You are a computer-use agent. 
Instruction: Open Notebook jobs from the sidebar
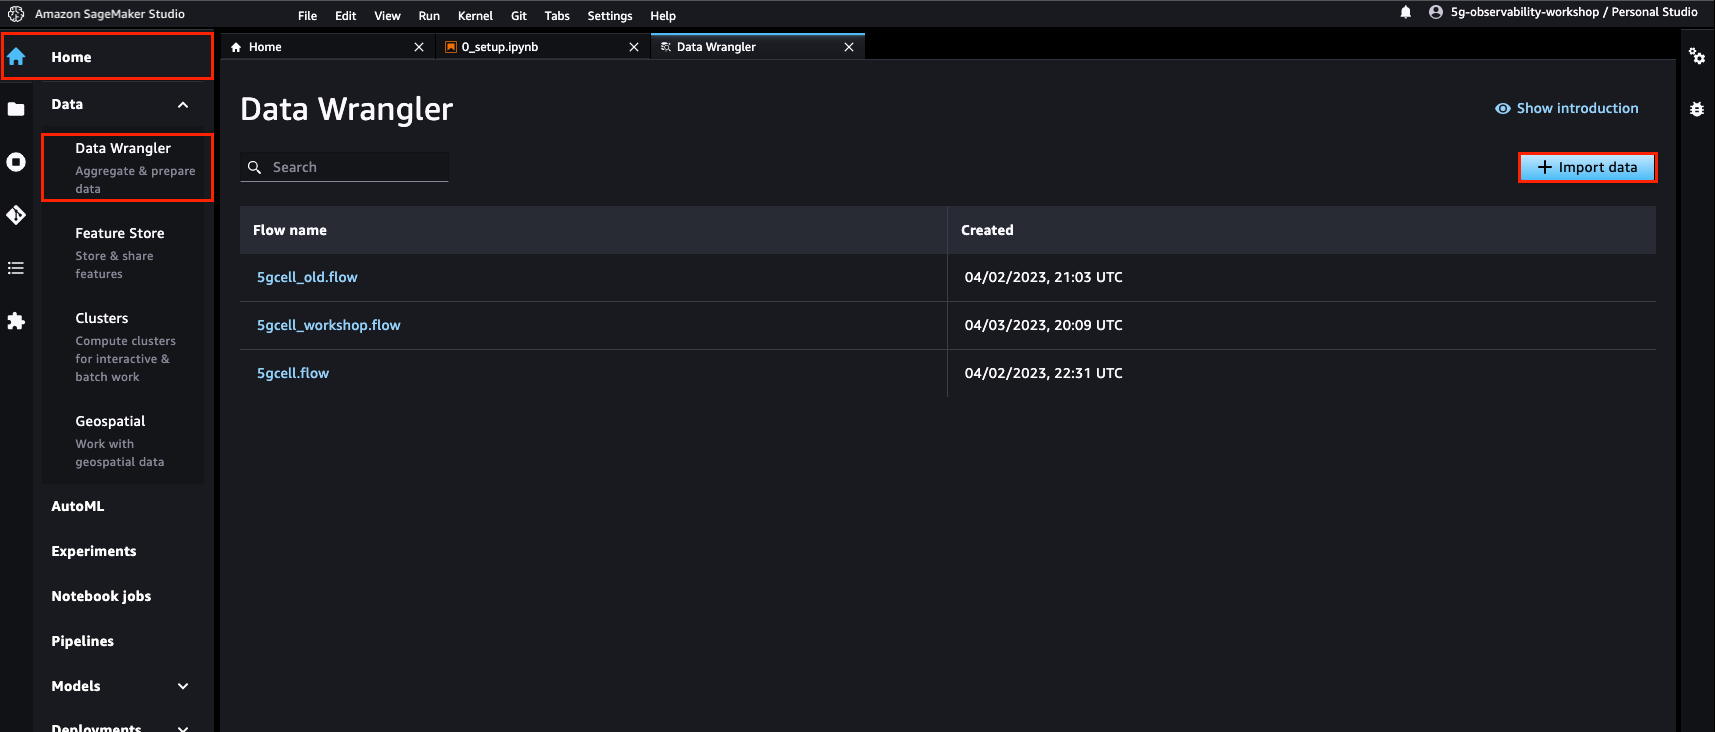pos(101,596)
